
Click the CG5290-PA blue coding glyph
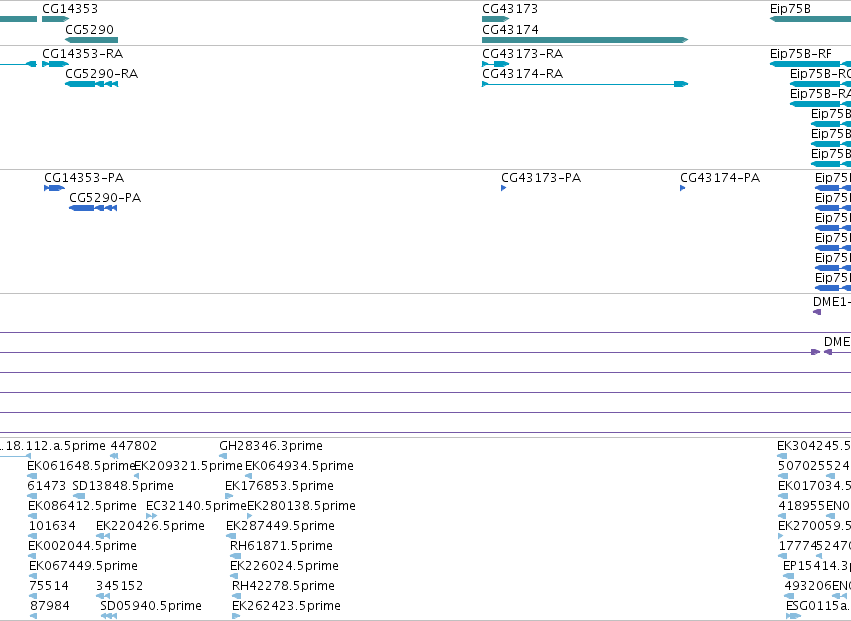click(93, 208)
